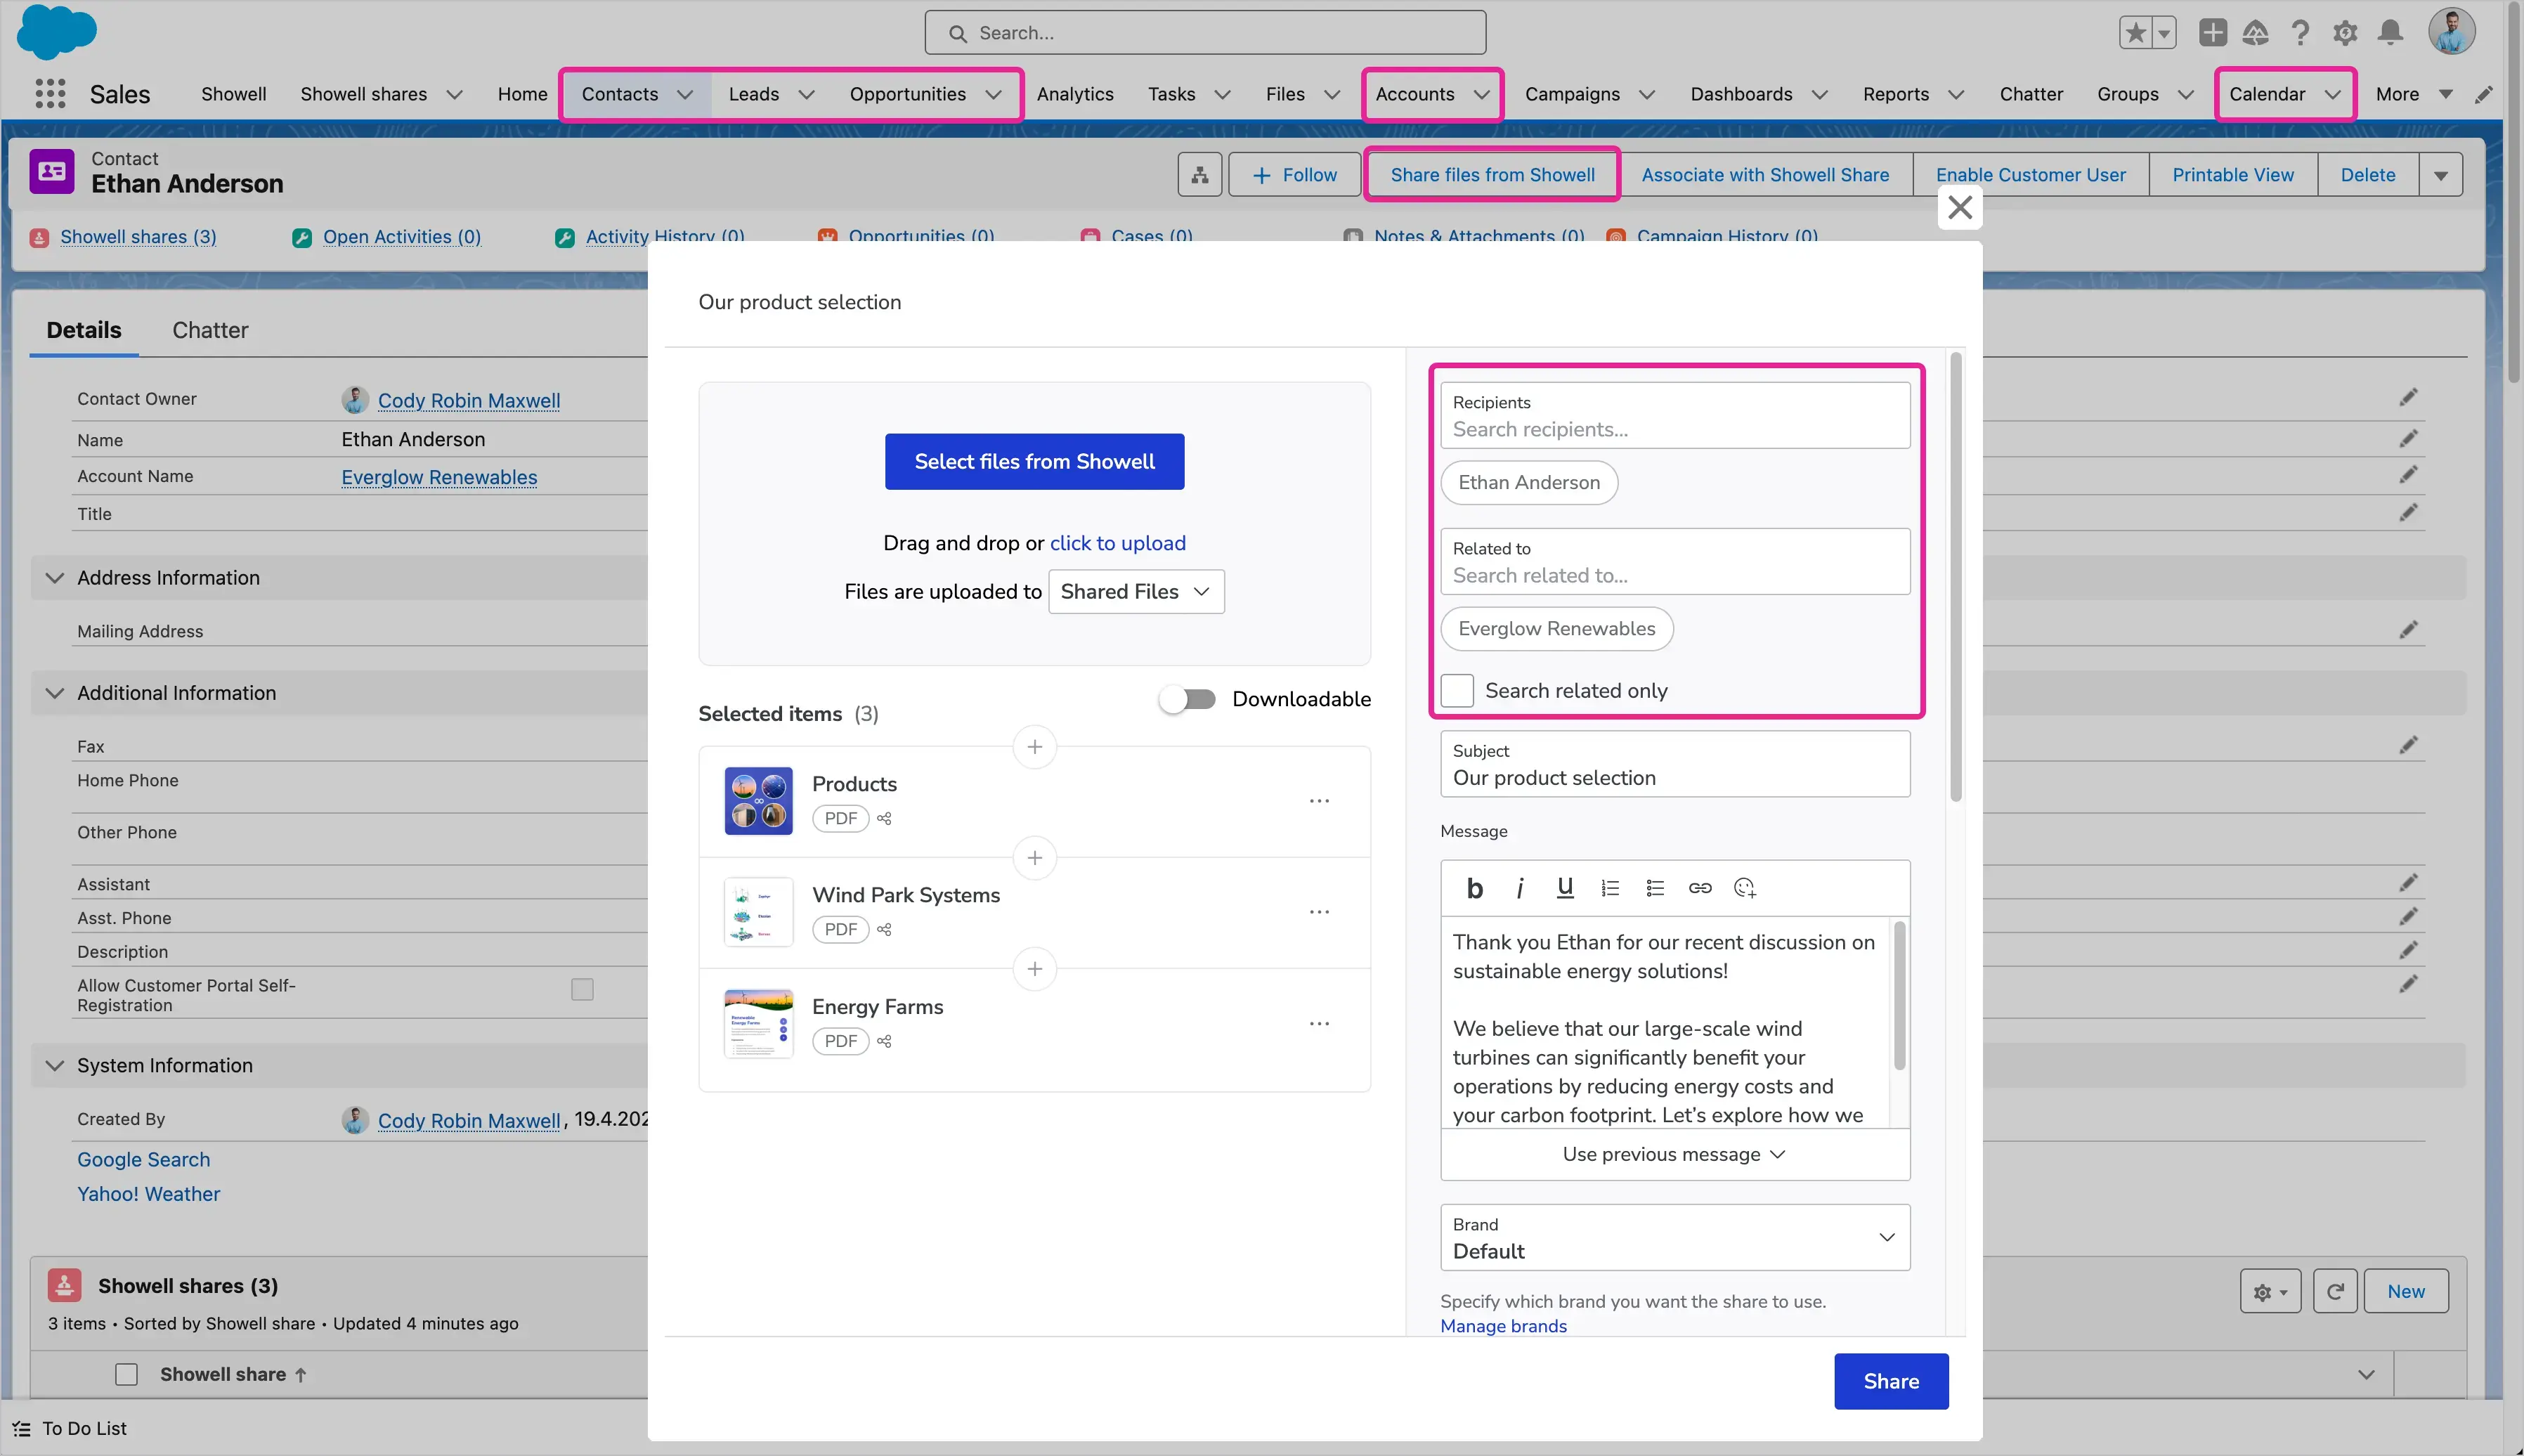2524x1456 pixels.
Task: Go to the Home navigation tab
Action: 522,94
